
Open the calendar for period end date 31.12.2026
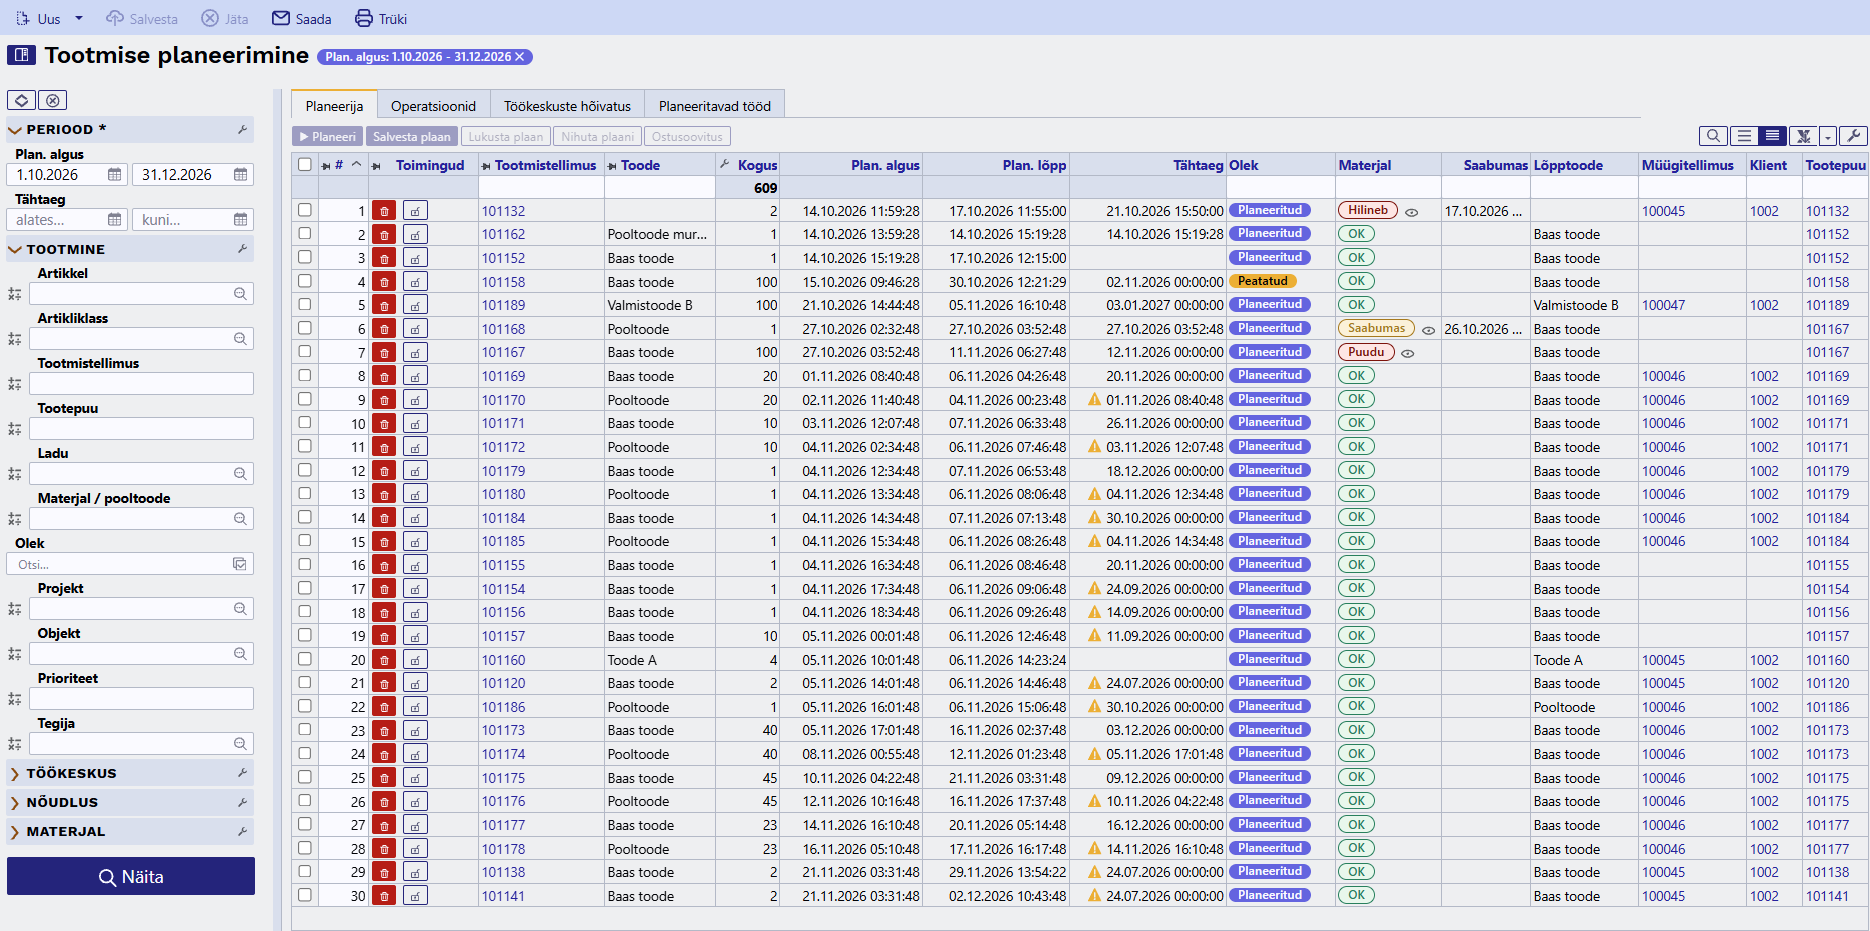tap(240, 174)
